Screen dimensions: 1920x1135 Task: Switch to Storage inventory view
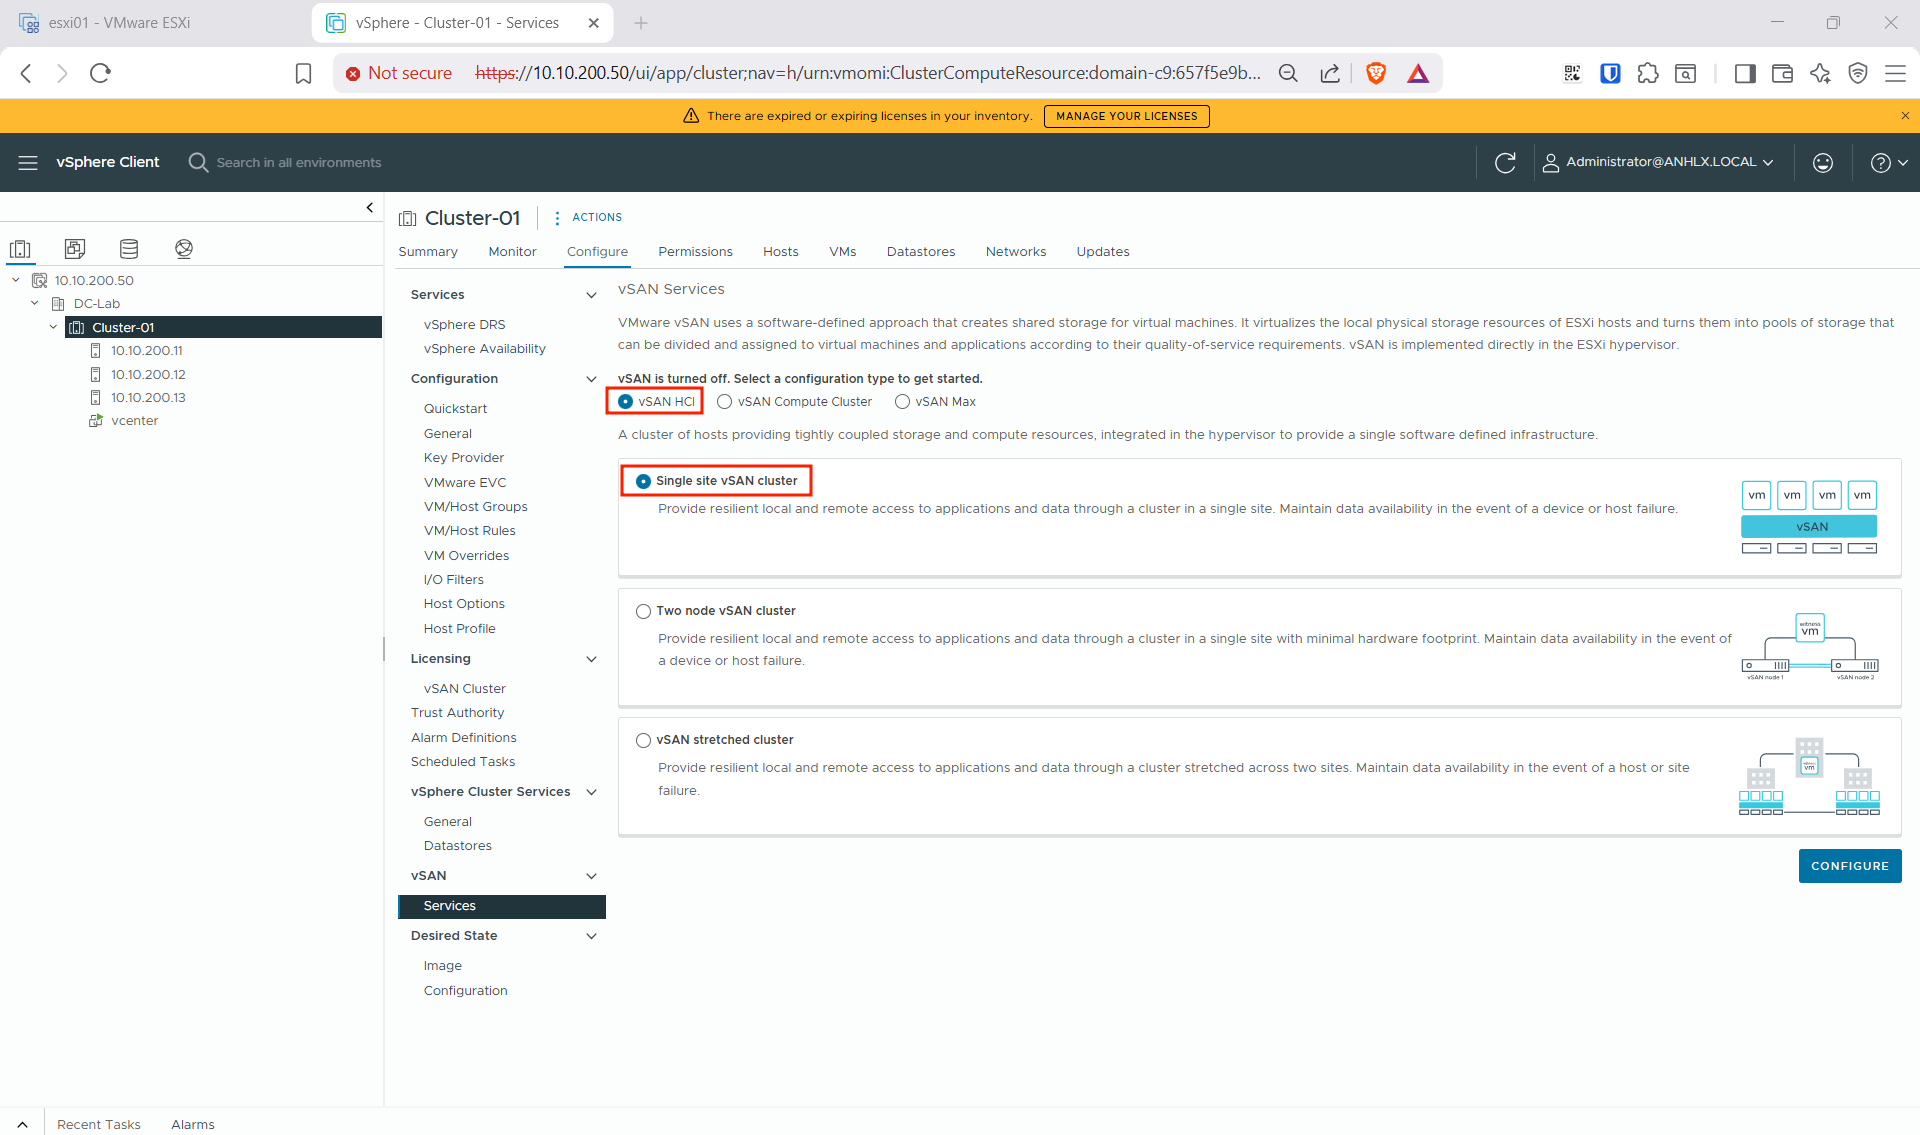[x=129, y=249]
